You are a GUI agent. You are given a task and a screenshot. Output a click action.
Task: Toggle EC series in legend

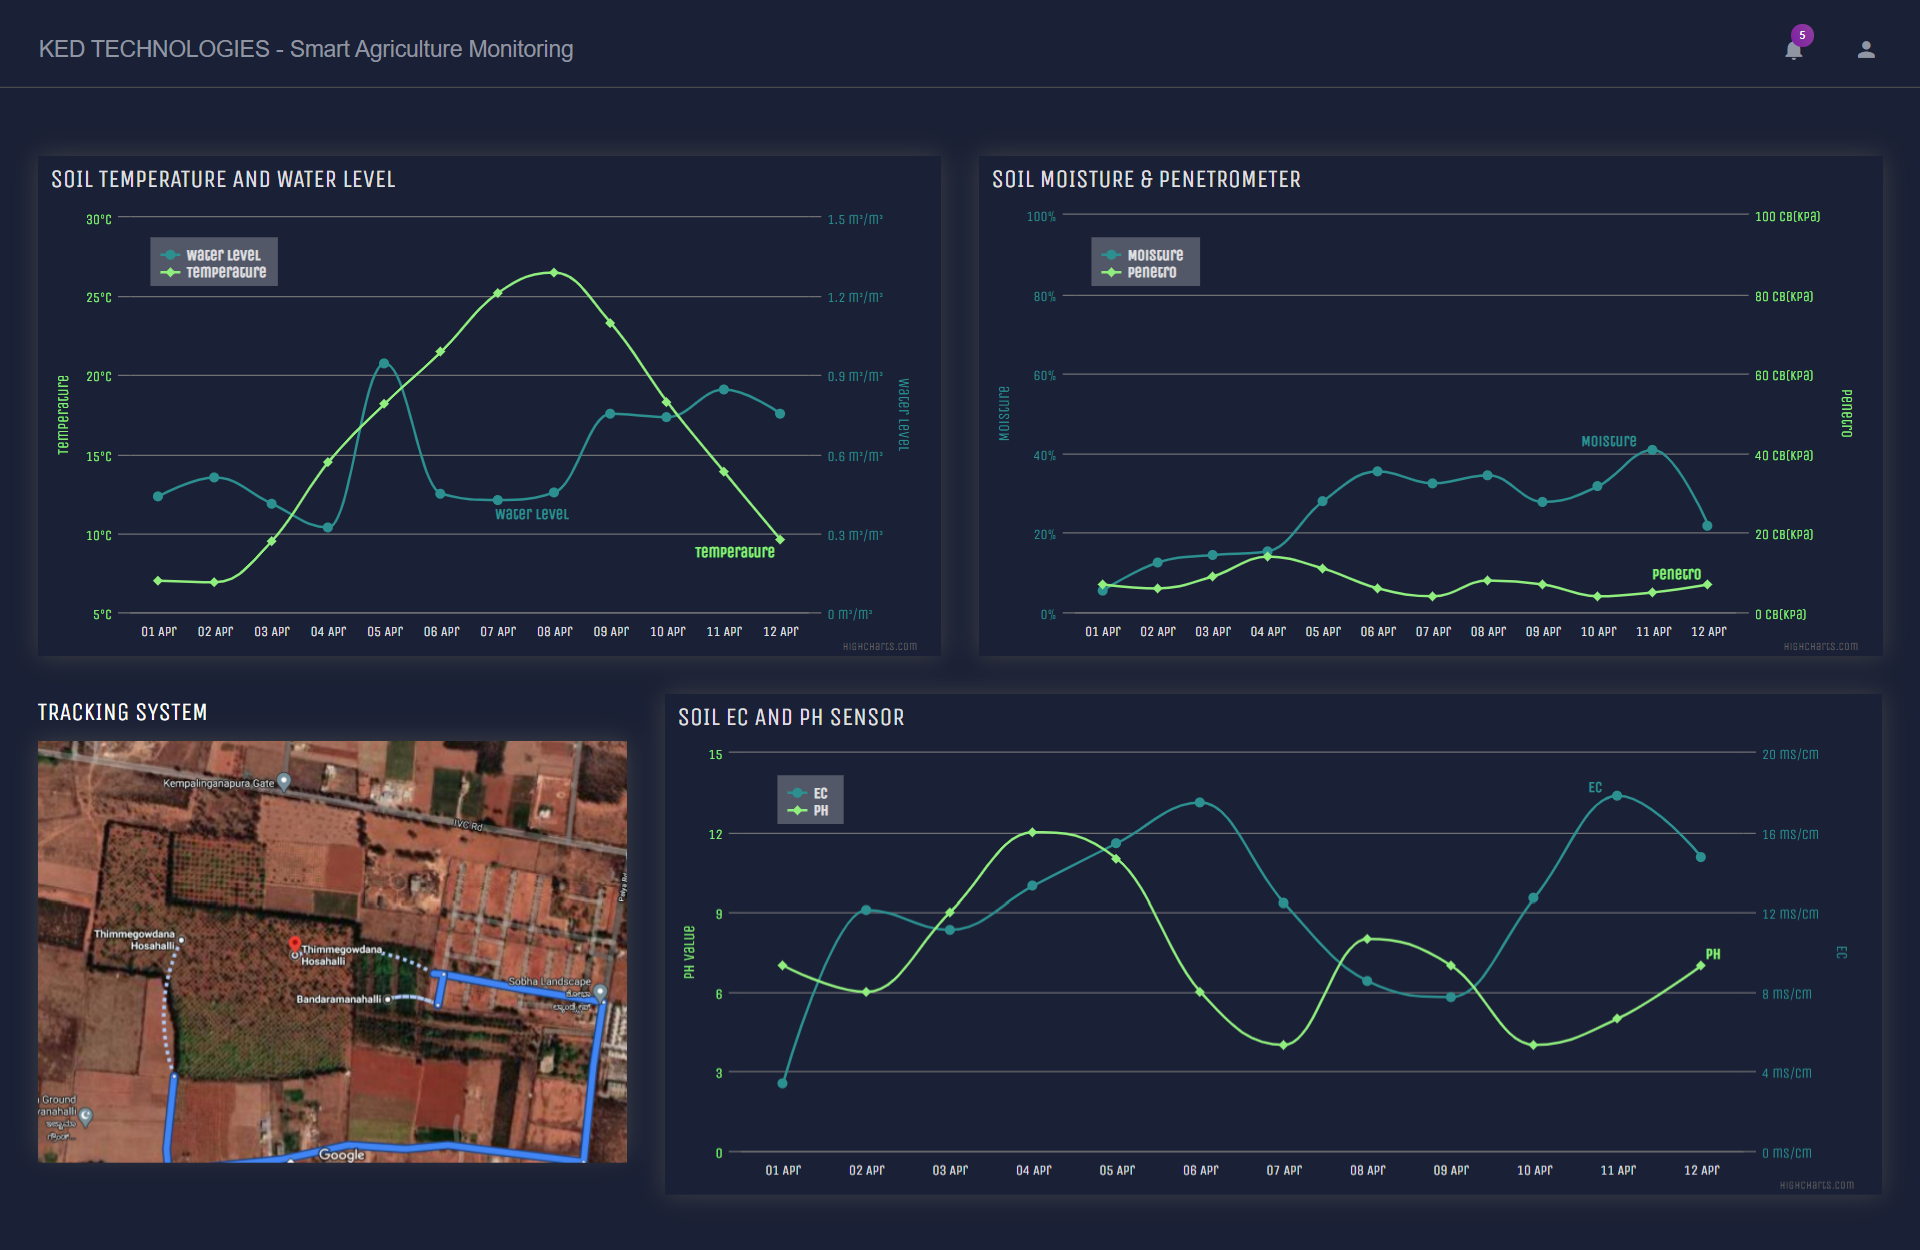[808, 793]
